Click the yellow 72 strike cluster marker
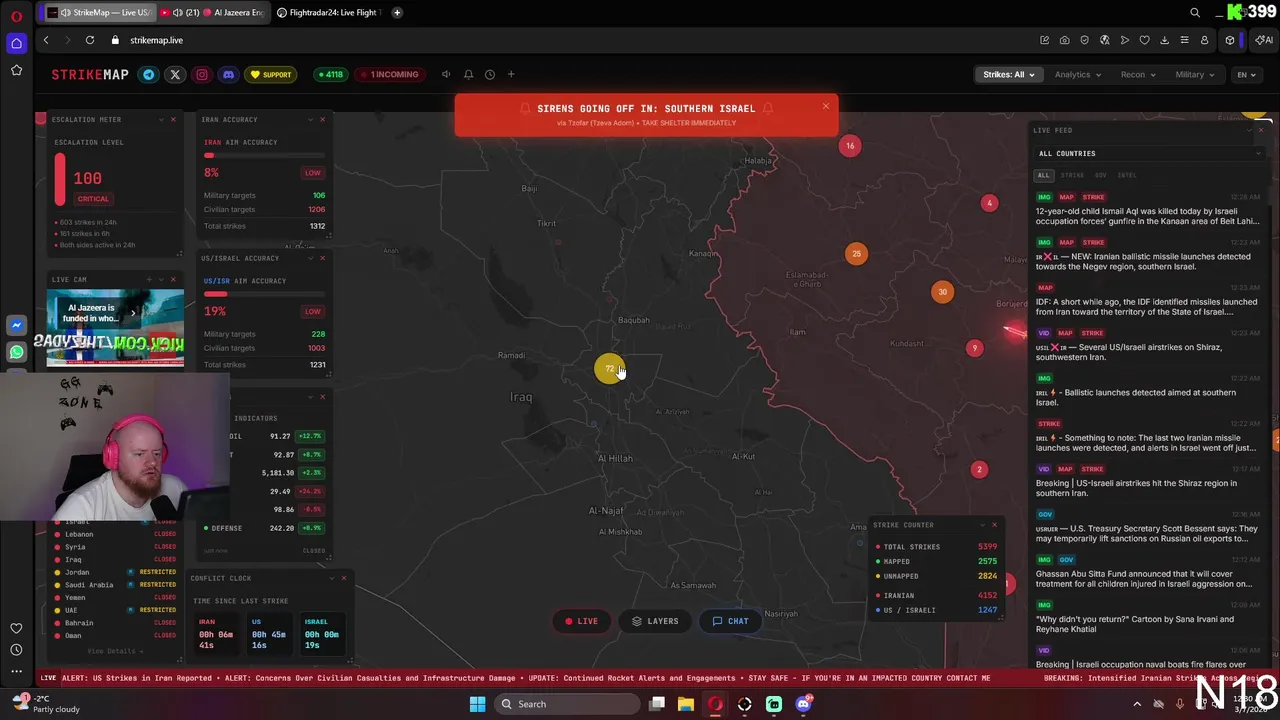The width and height of the screenshot is (1280, 720). [x=609, y=369]
